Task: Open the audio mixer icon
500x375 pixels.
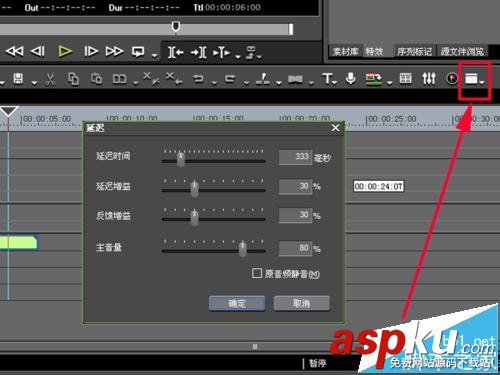Action: point(429,79)
